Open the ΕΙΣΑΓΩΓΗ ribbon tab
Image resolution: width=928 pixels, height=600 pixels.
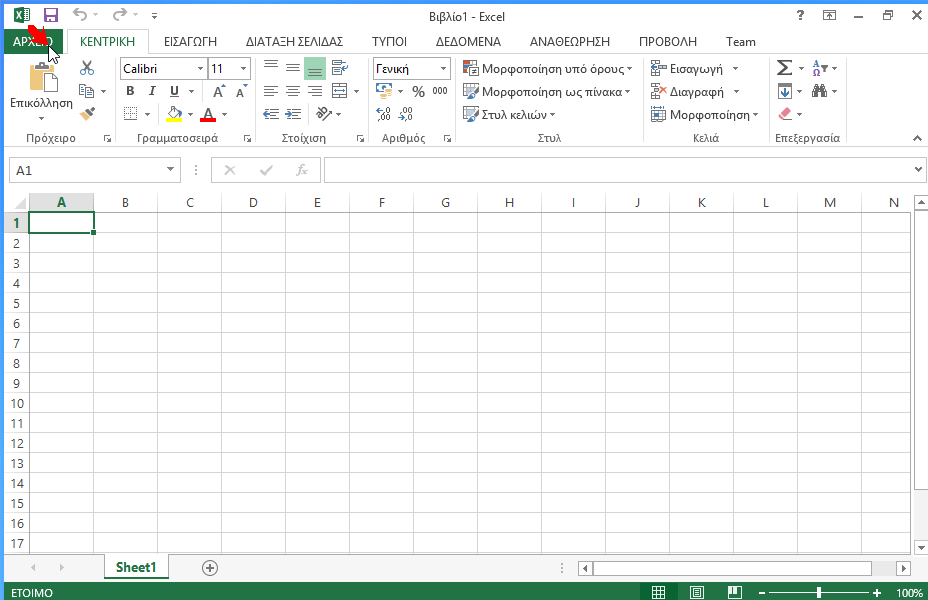pos(191,41)
